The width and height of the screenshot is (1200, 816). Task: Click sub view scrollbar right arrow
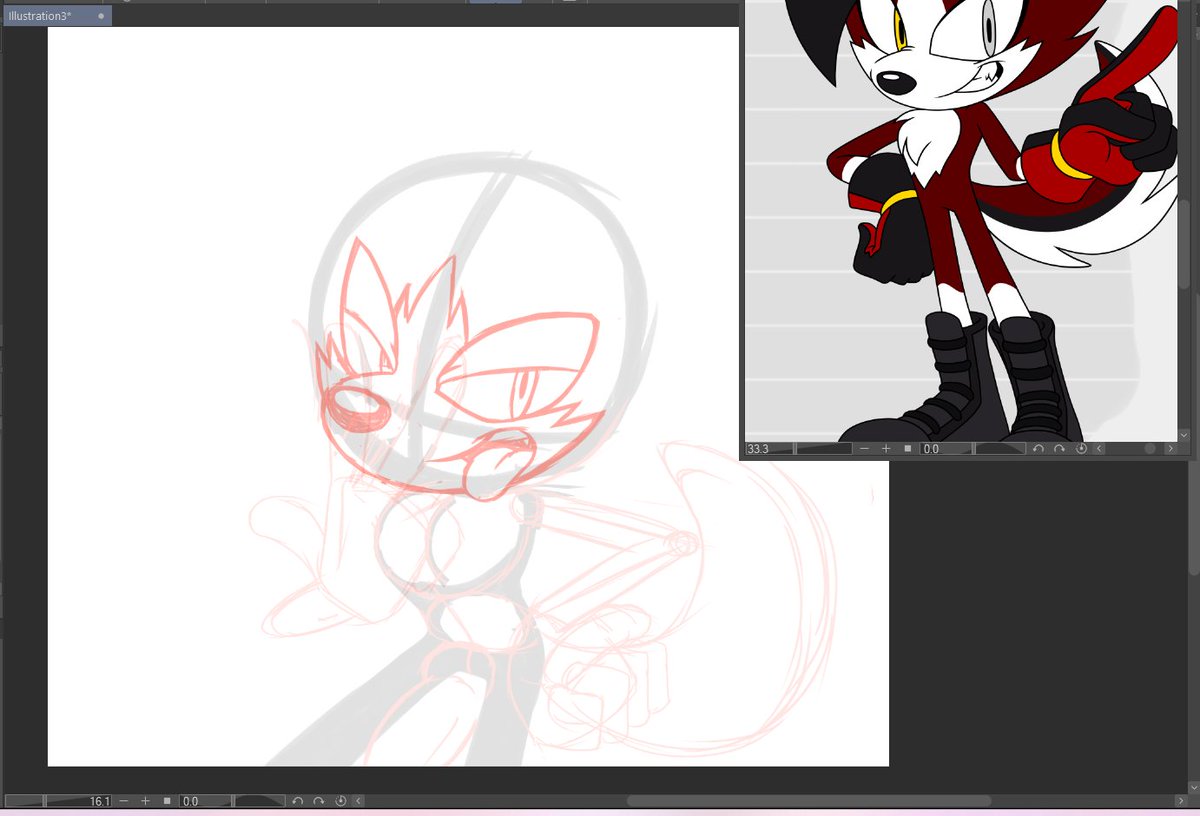(1171, 449)
